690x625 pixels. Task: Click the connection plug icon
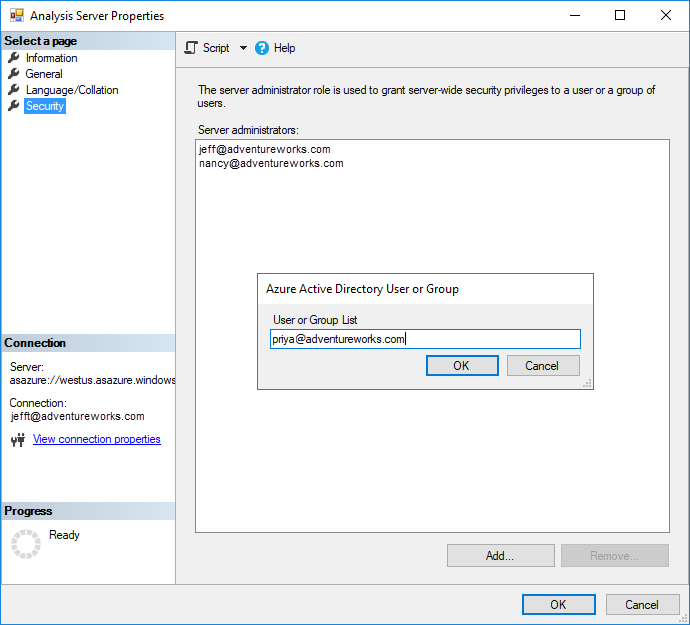click(18, 440)
